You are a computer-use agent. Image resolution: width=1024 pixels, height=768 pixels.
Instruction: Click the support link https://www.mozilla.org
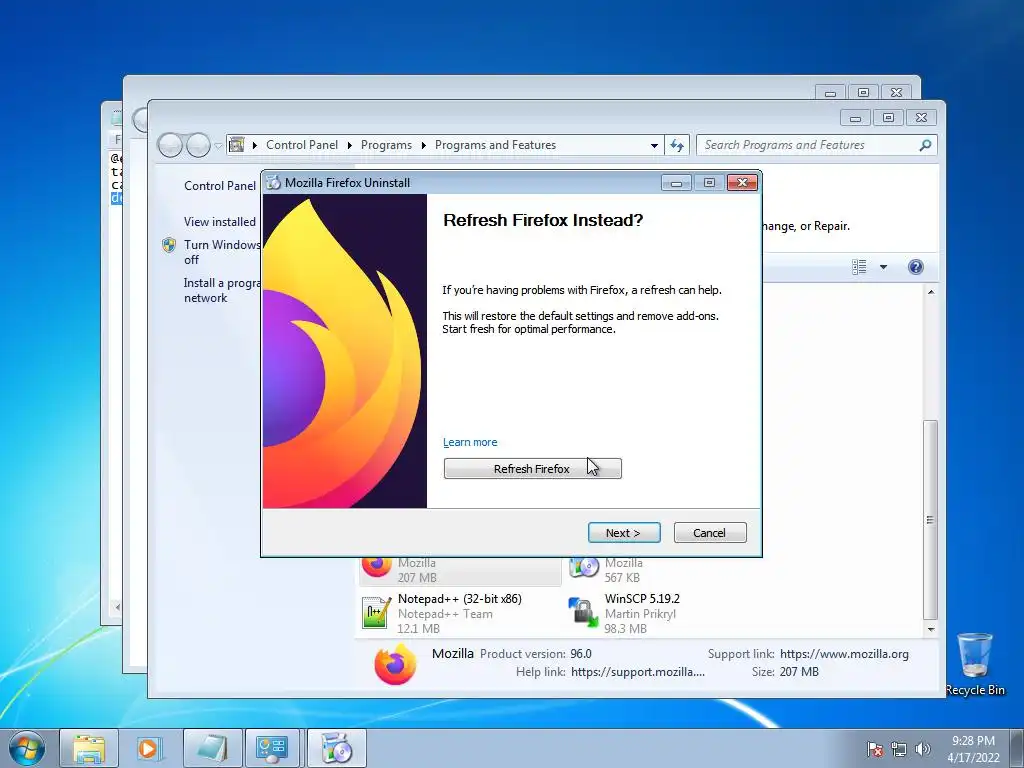844,654
